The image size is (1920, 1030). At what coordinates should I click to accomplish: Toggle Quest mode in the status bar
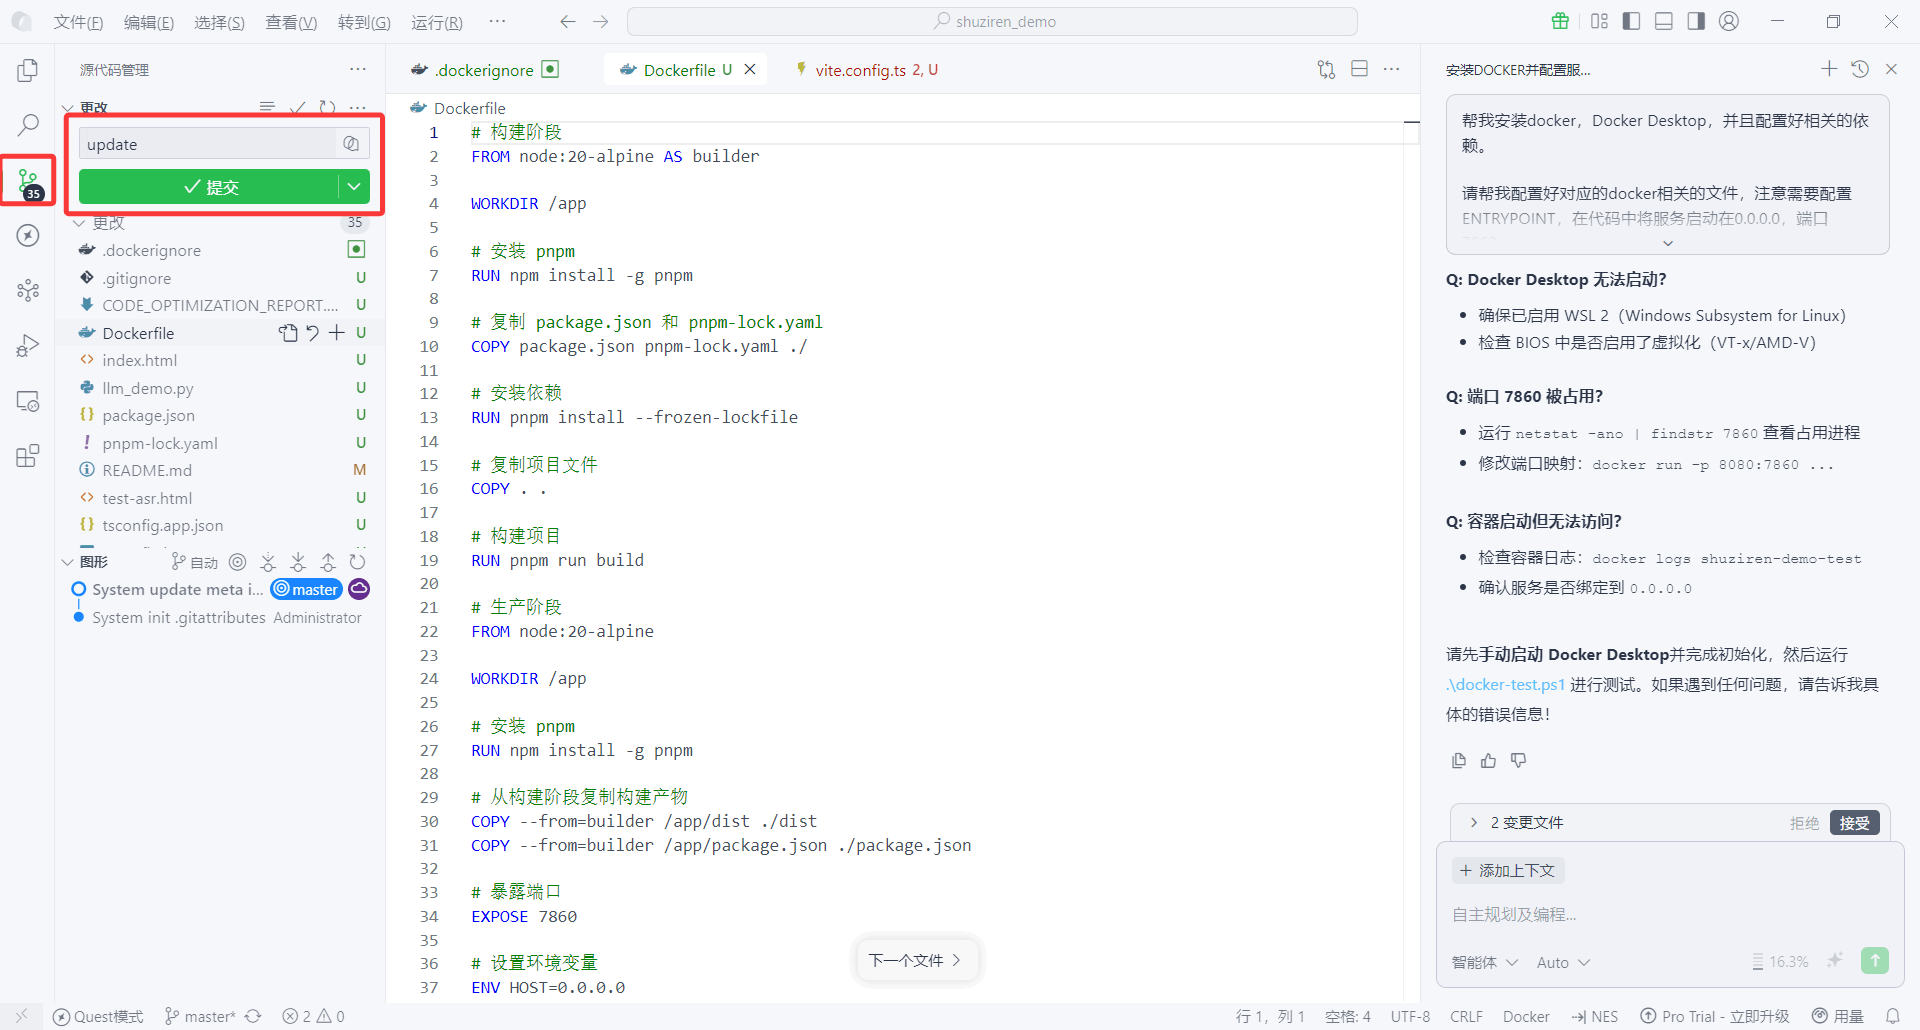[x=98, y=1016]
